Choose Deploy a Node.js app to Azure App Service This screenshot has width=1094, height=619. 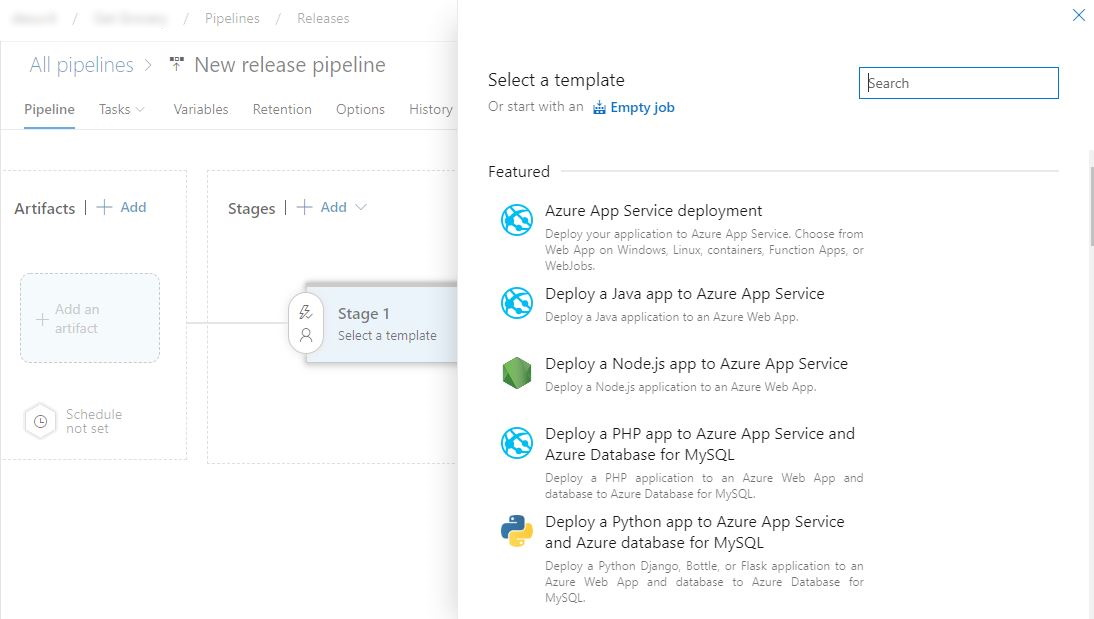pos(696,364)
